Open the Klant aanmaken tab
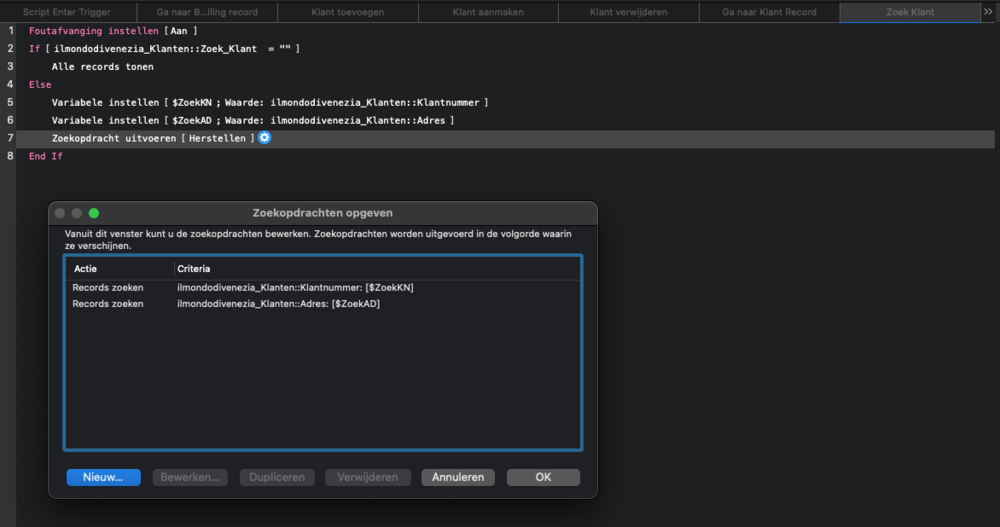Viewport: 1000px width, 527px height. click(x=487, y=12)
